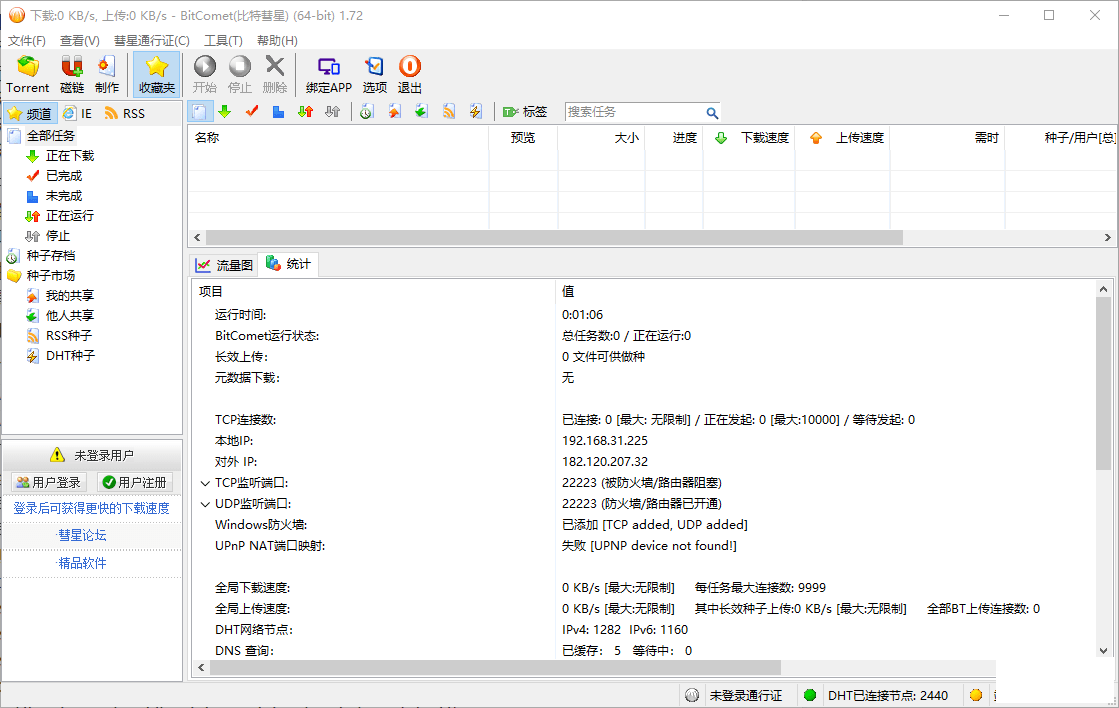The height and width of the screenshot is (708, 1119).
Task: Click the 停止 stop toolbar button
Action: click(x=240, y=74)
